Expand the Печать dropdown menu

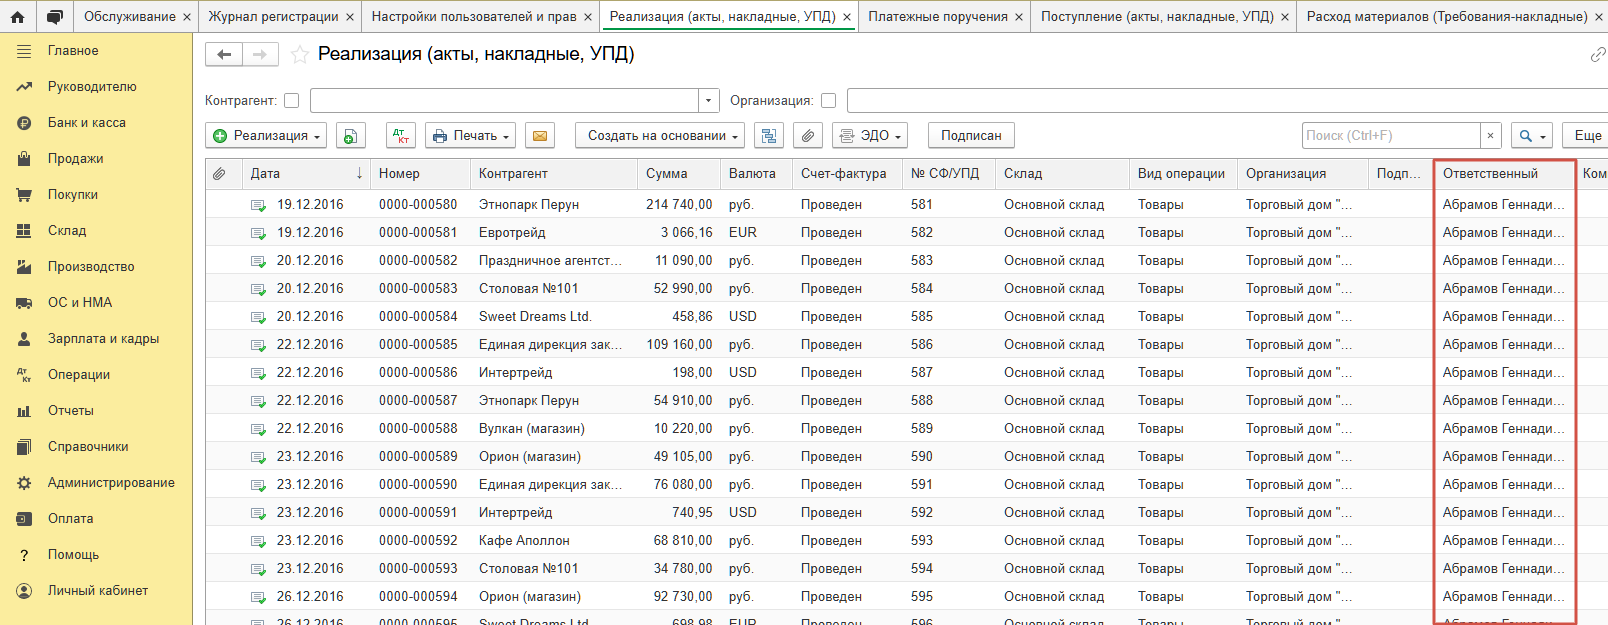click(470, 136)
